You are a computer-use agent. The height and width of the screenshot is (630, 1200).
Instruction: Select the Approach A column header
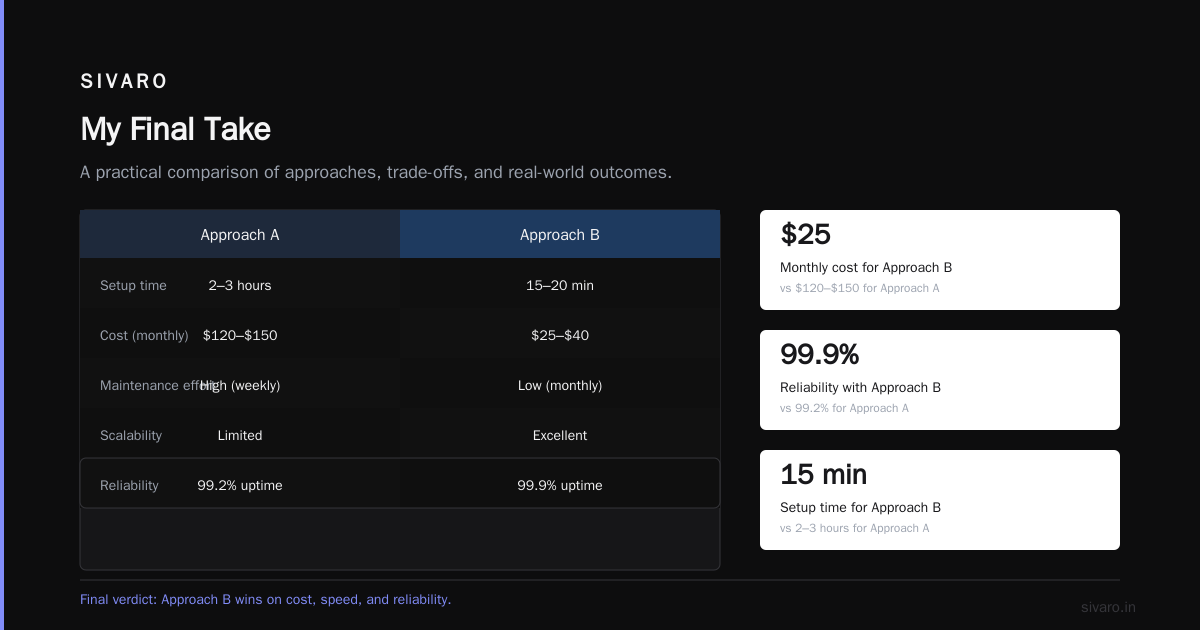click(x=240, y=235)
